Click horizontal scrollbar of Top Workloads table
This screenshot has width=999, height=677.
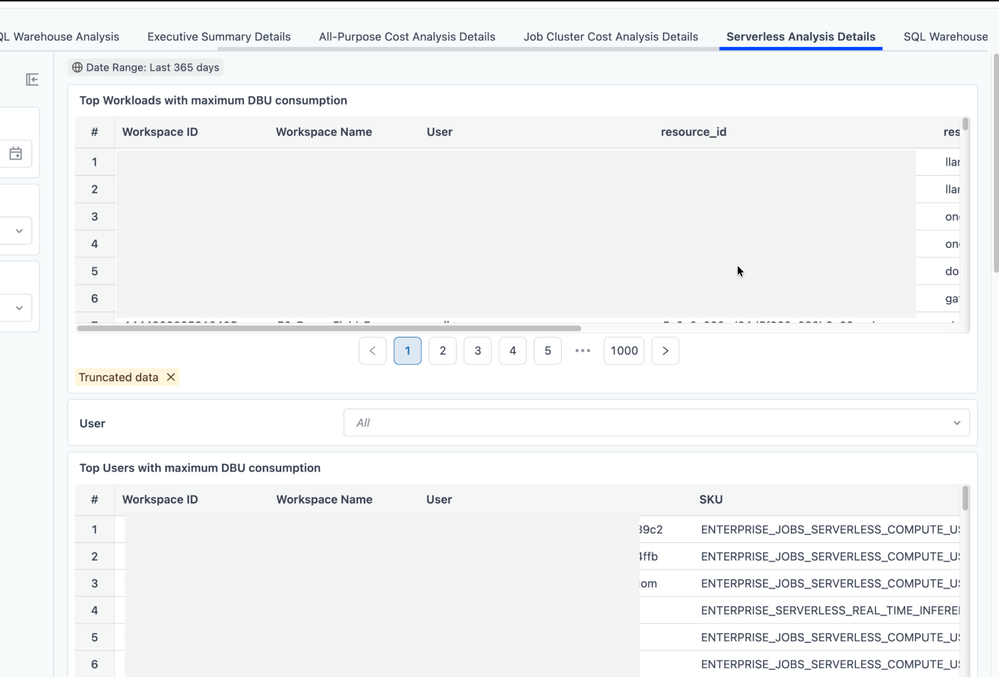pyautogui.click(x=329, y=328)
